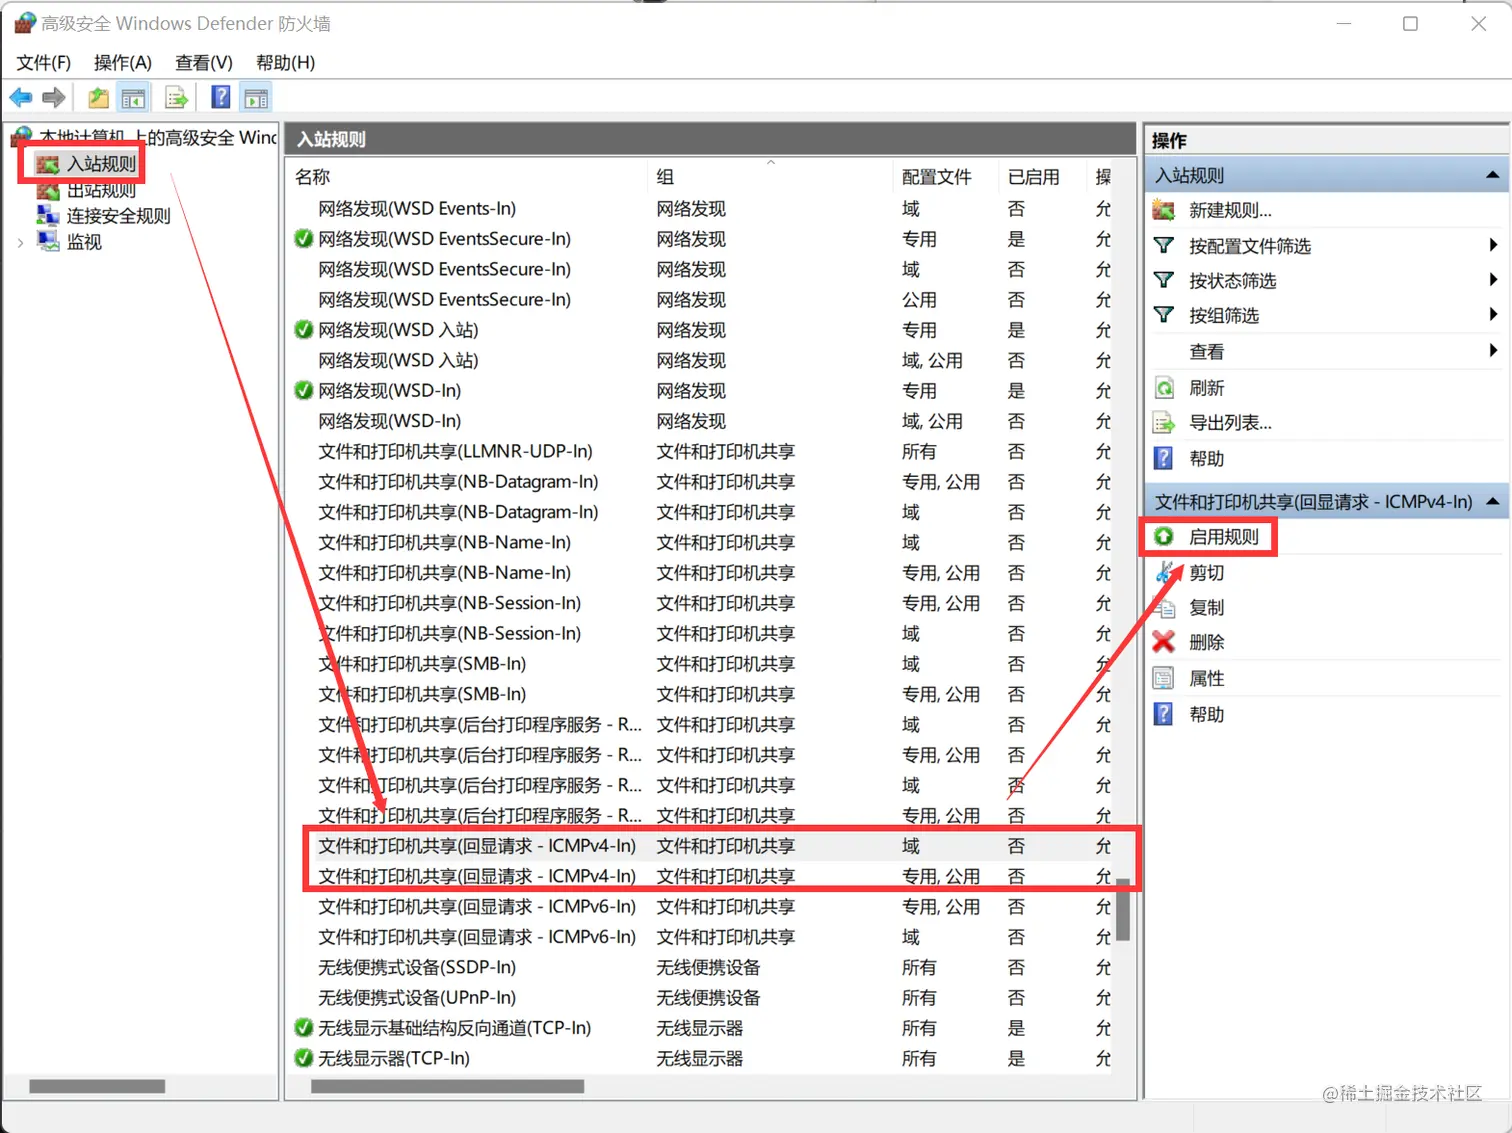Click the 复制 copy icon
The width and height of the screenshot is (1512, 1133).
pyautogui.click(x=1164, y=607)
